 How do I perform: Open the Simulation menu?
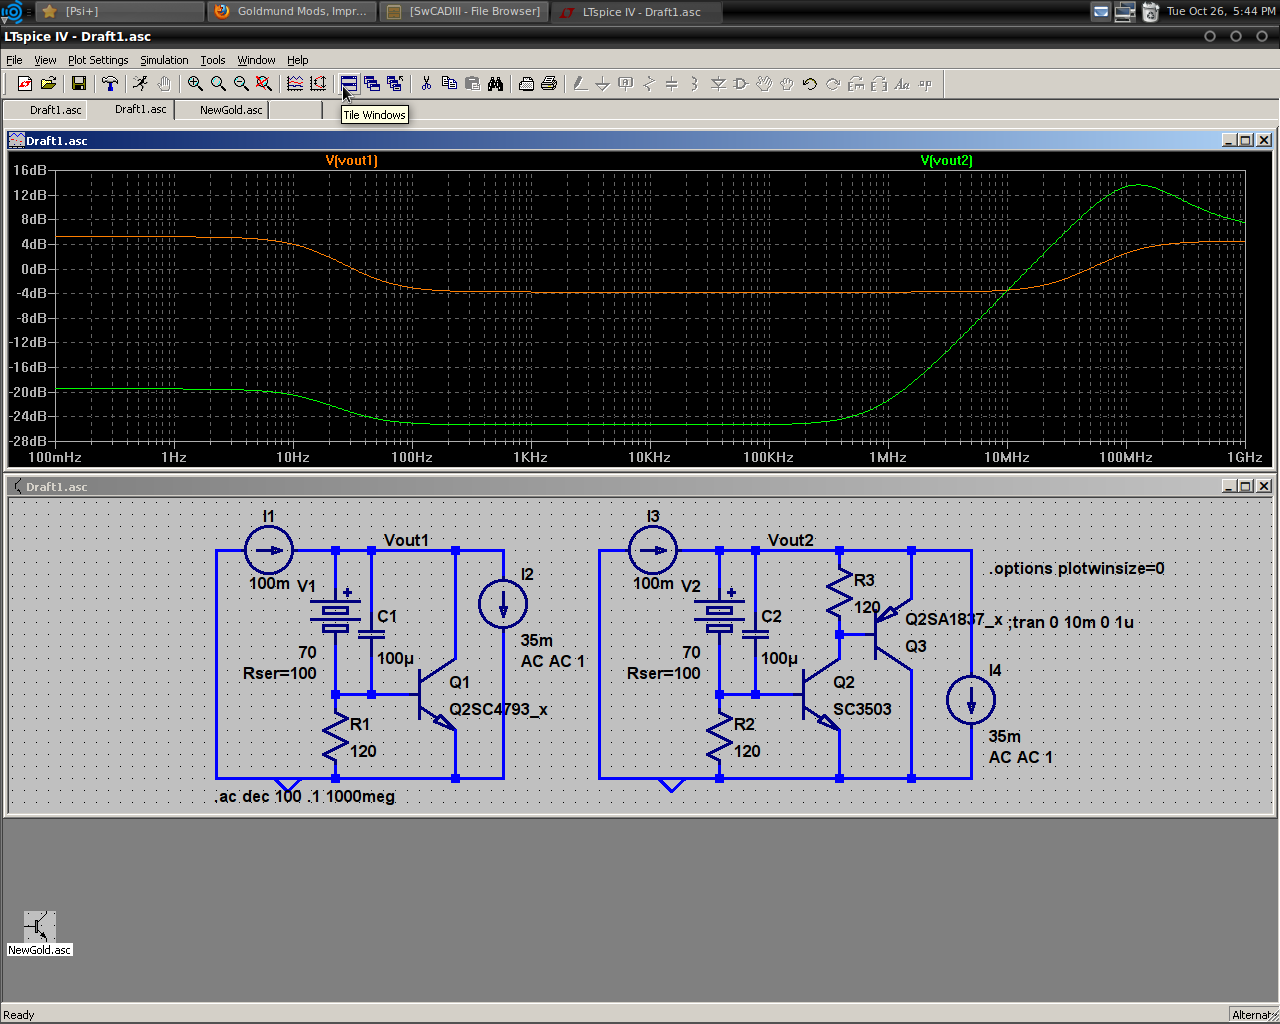click(x=164, y=60)
